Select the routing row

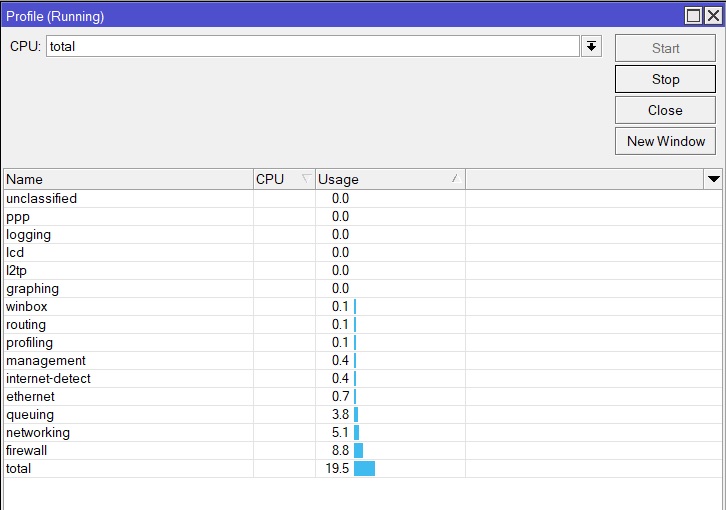pyautogui.click(x=363, y=325)
